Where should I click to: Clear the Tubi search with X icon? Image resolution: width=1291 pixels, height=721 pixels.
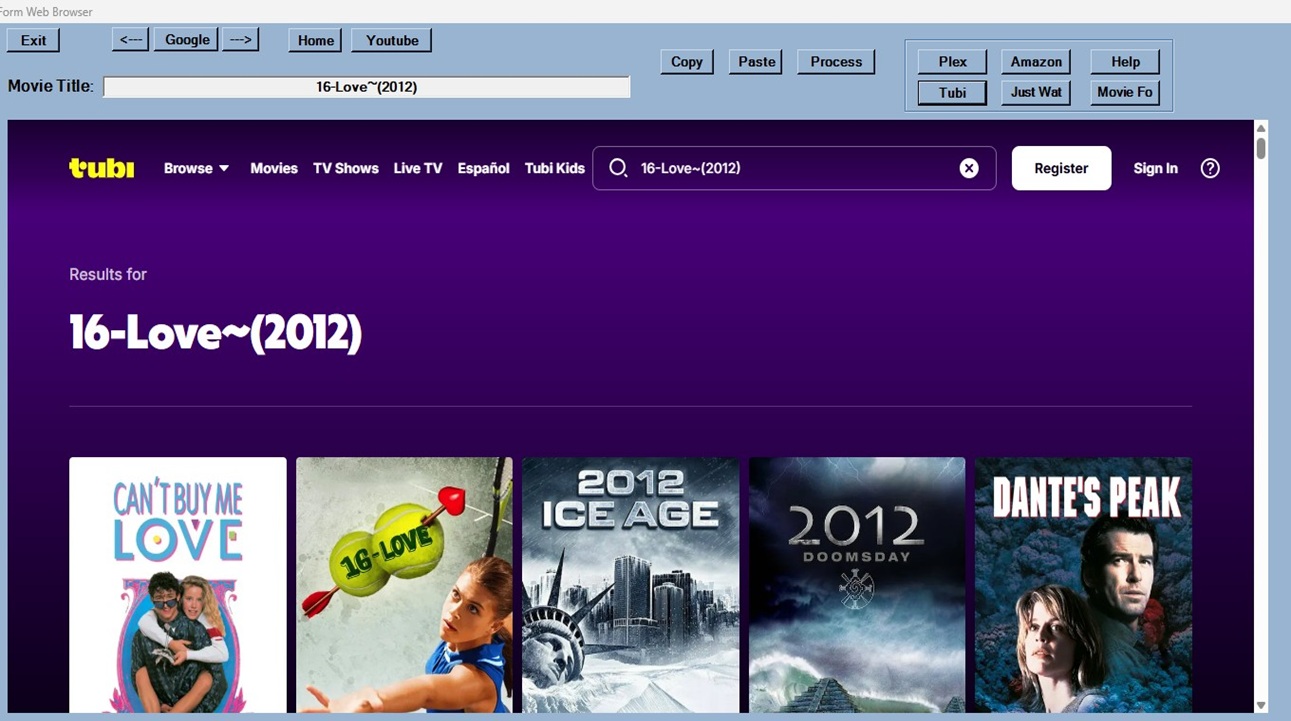[968, 168]
